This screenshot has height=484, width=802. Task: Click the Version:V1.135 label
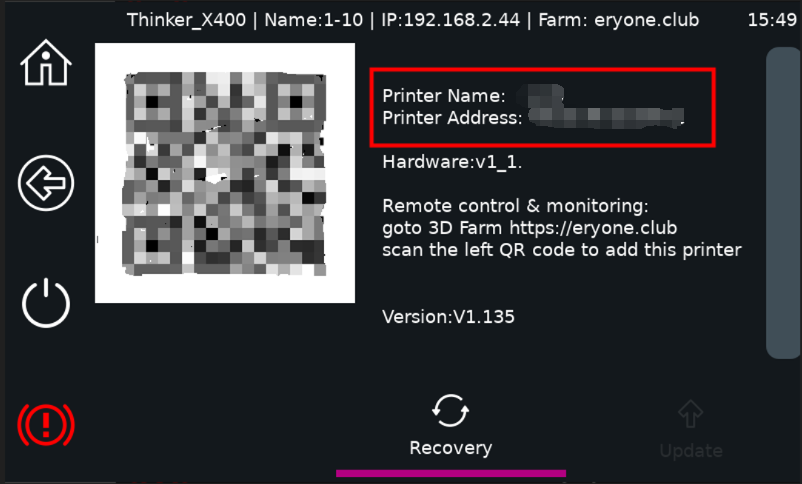tap(448, 317)
